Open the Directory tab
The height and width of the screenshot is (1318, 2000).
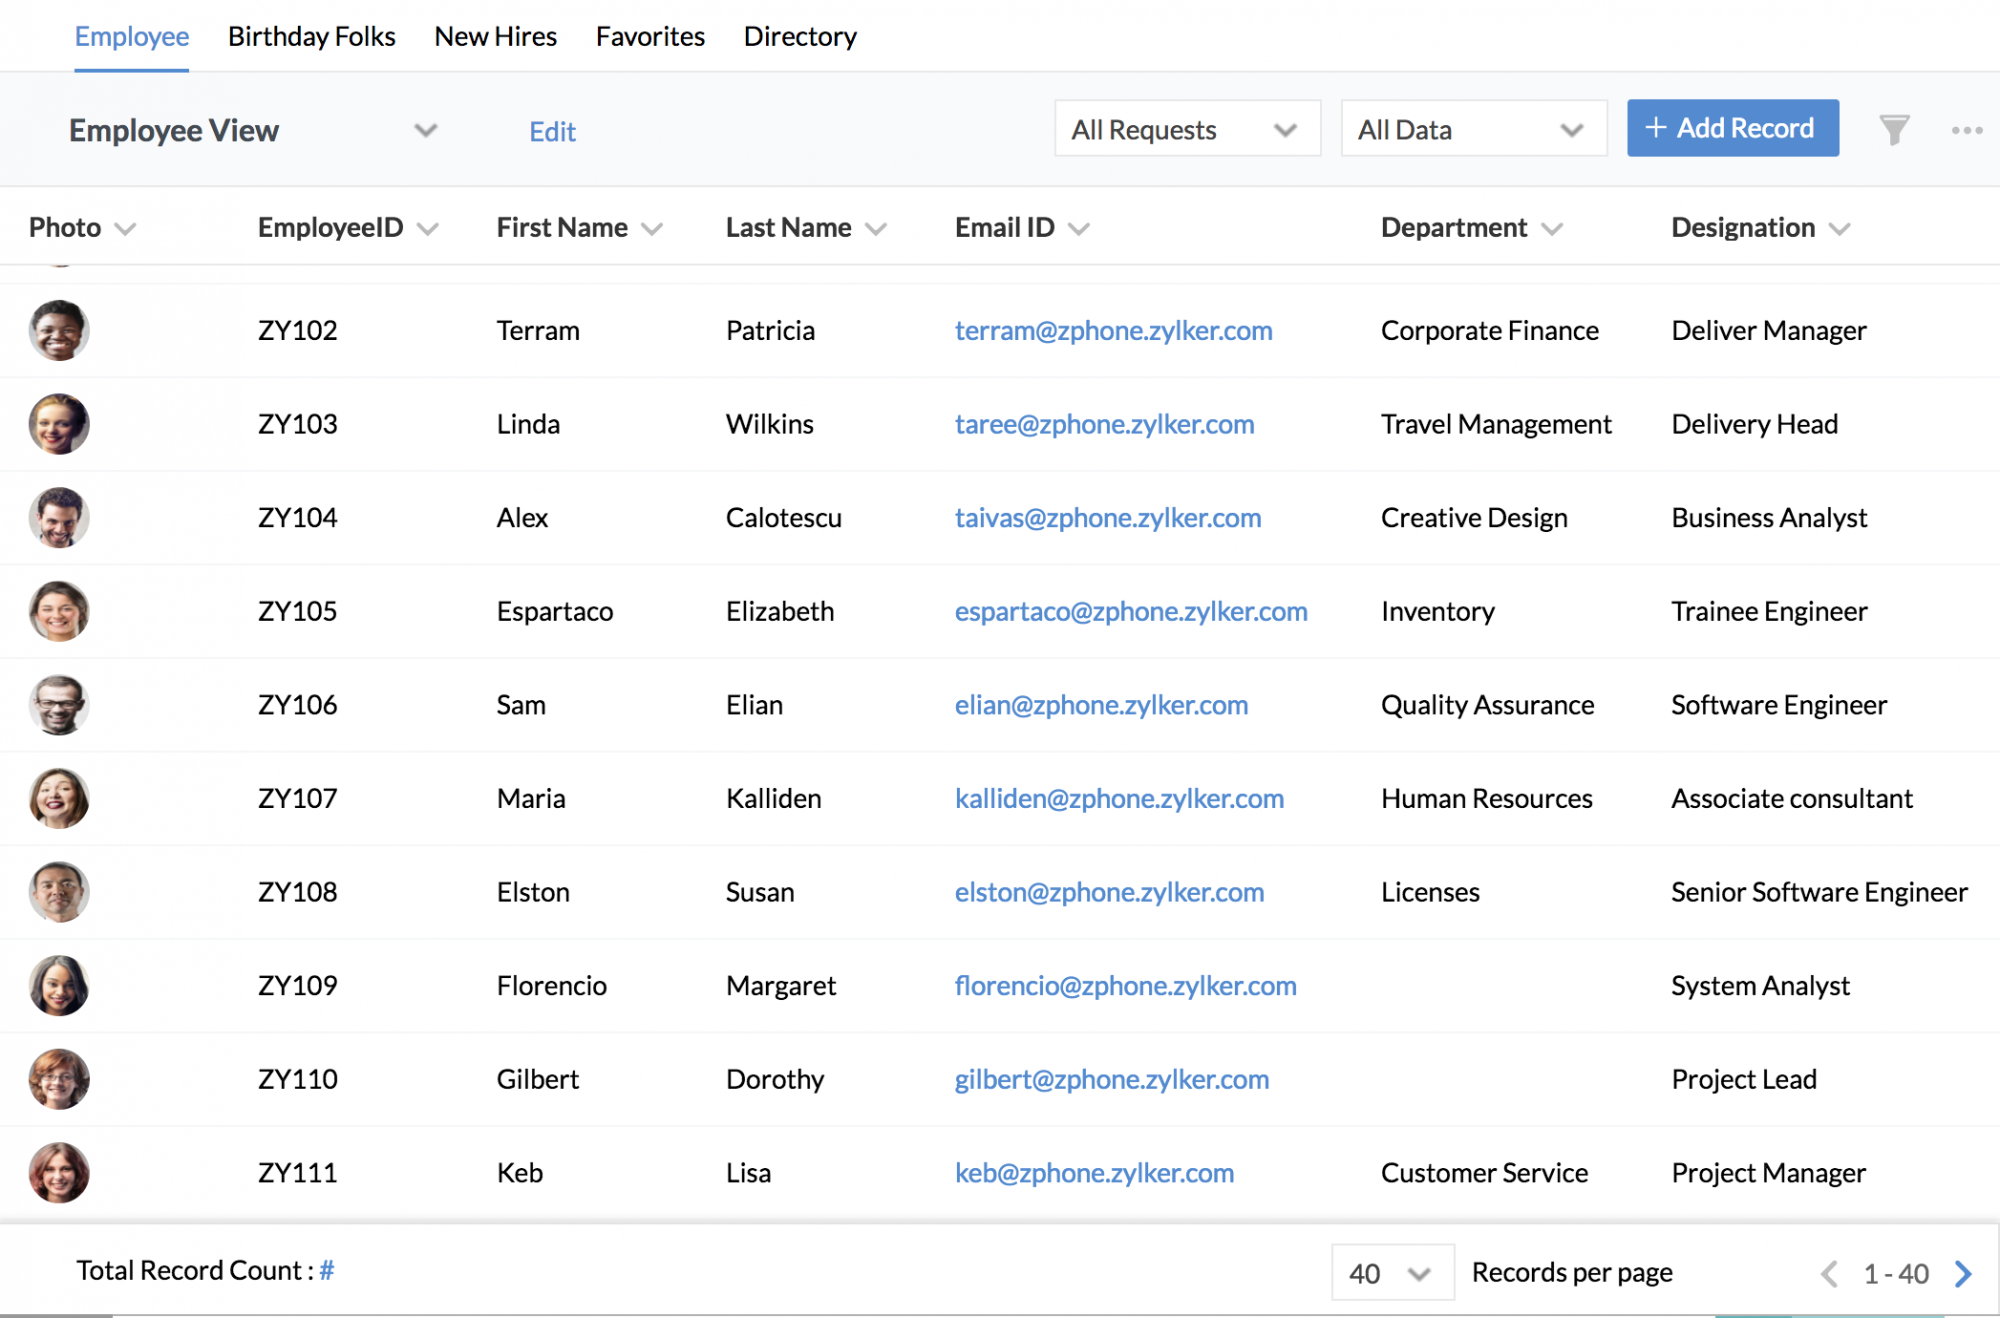799,37
